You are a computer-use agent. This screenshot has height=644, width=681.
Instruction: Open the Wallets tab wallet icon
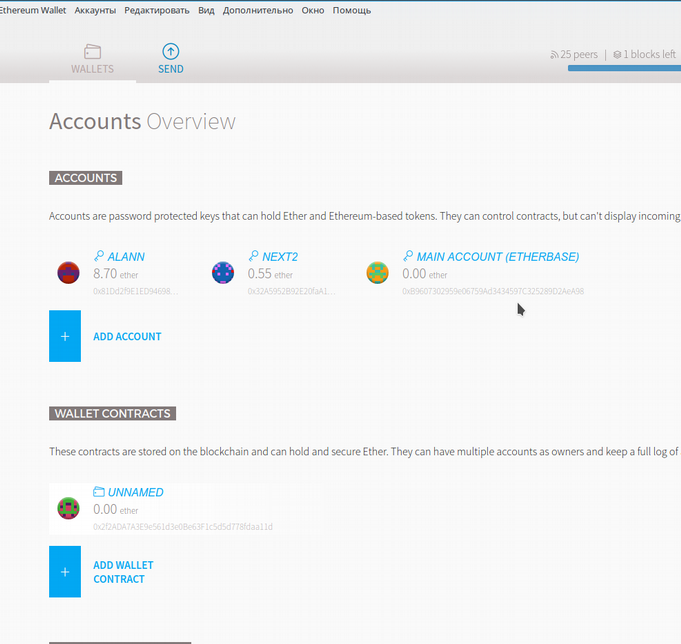[93, 52]
